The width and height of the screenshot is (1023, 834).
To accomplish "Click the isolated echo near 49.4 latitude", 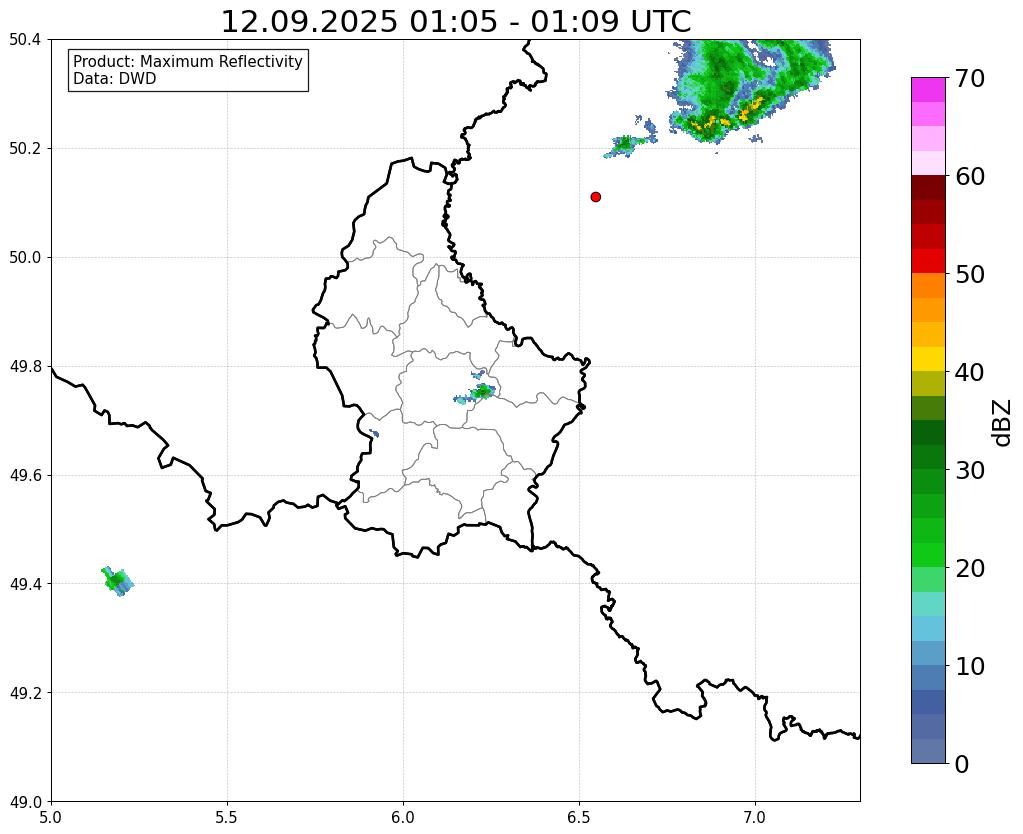I will (x=117, y=581).
